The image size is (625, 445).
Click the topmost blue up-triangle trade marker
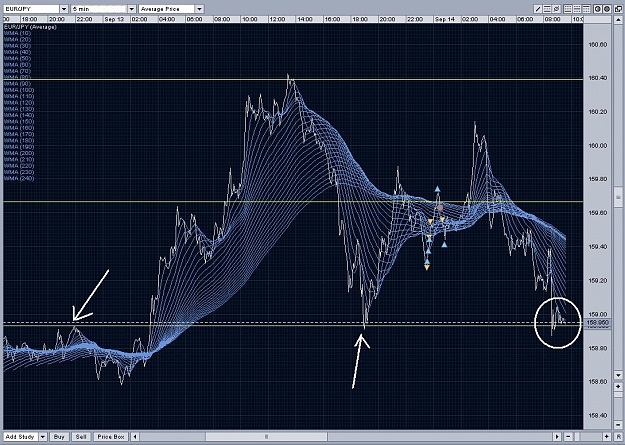click(437, 189)
